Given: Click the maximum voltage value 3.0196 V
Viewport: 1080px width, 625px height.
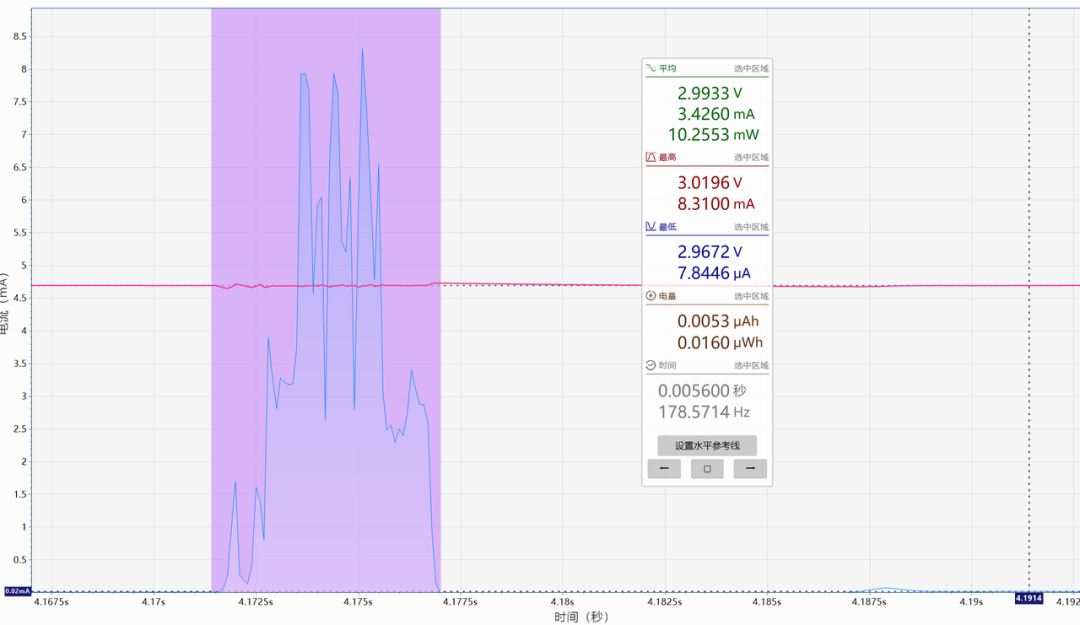Looking at the screenshot, I should pos(709,183).
